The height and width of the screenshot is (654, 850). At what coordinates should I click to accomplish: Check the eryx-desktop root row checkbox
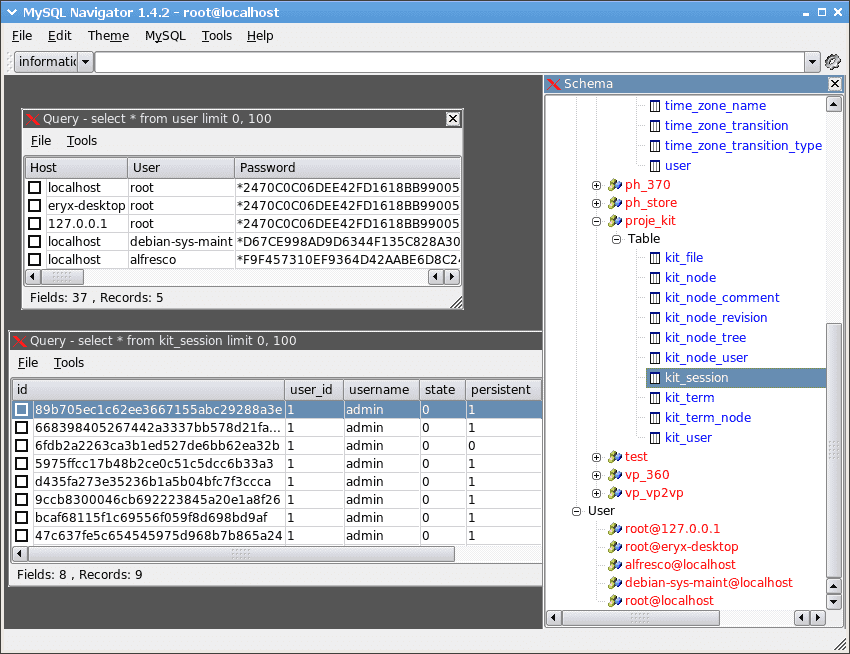click(x=35, y=206)
